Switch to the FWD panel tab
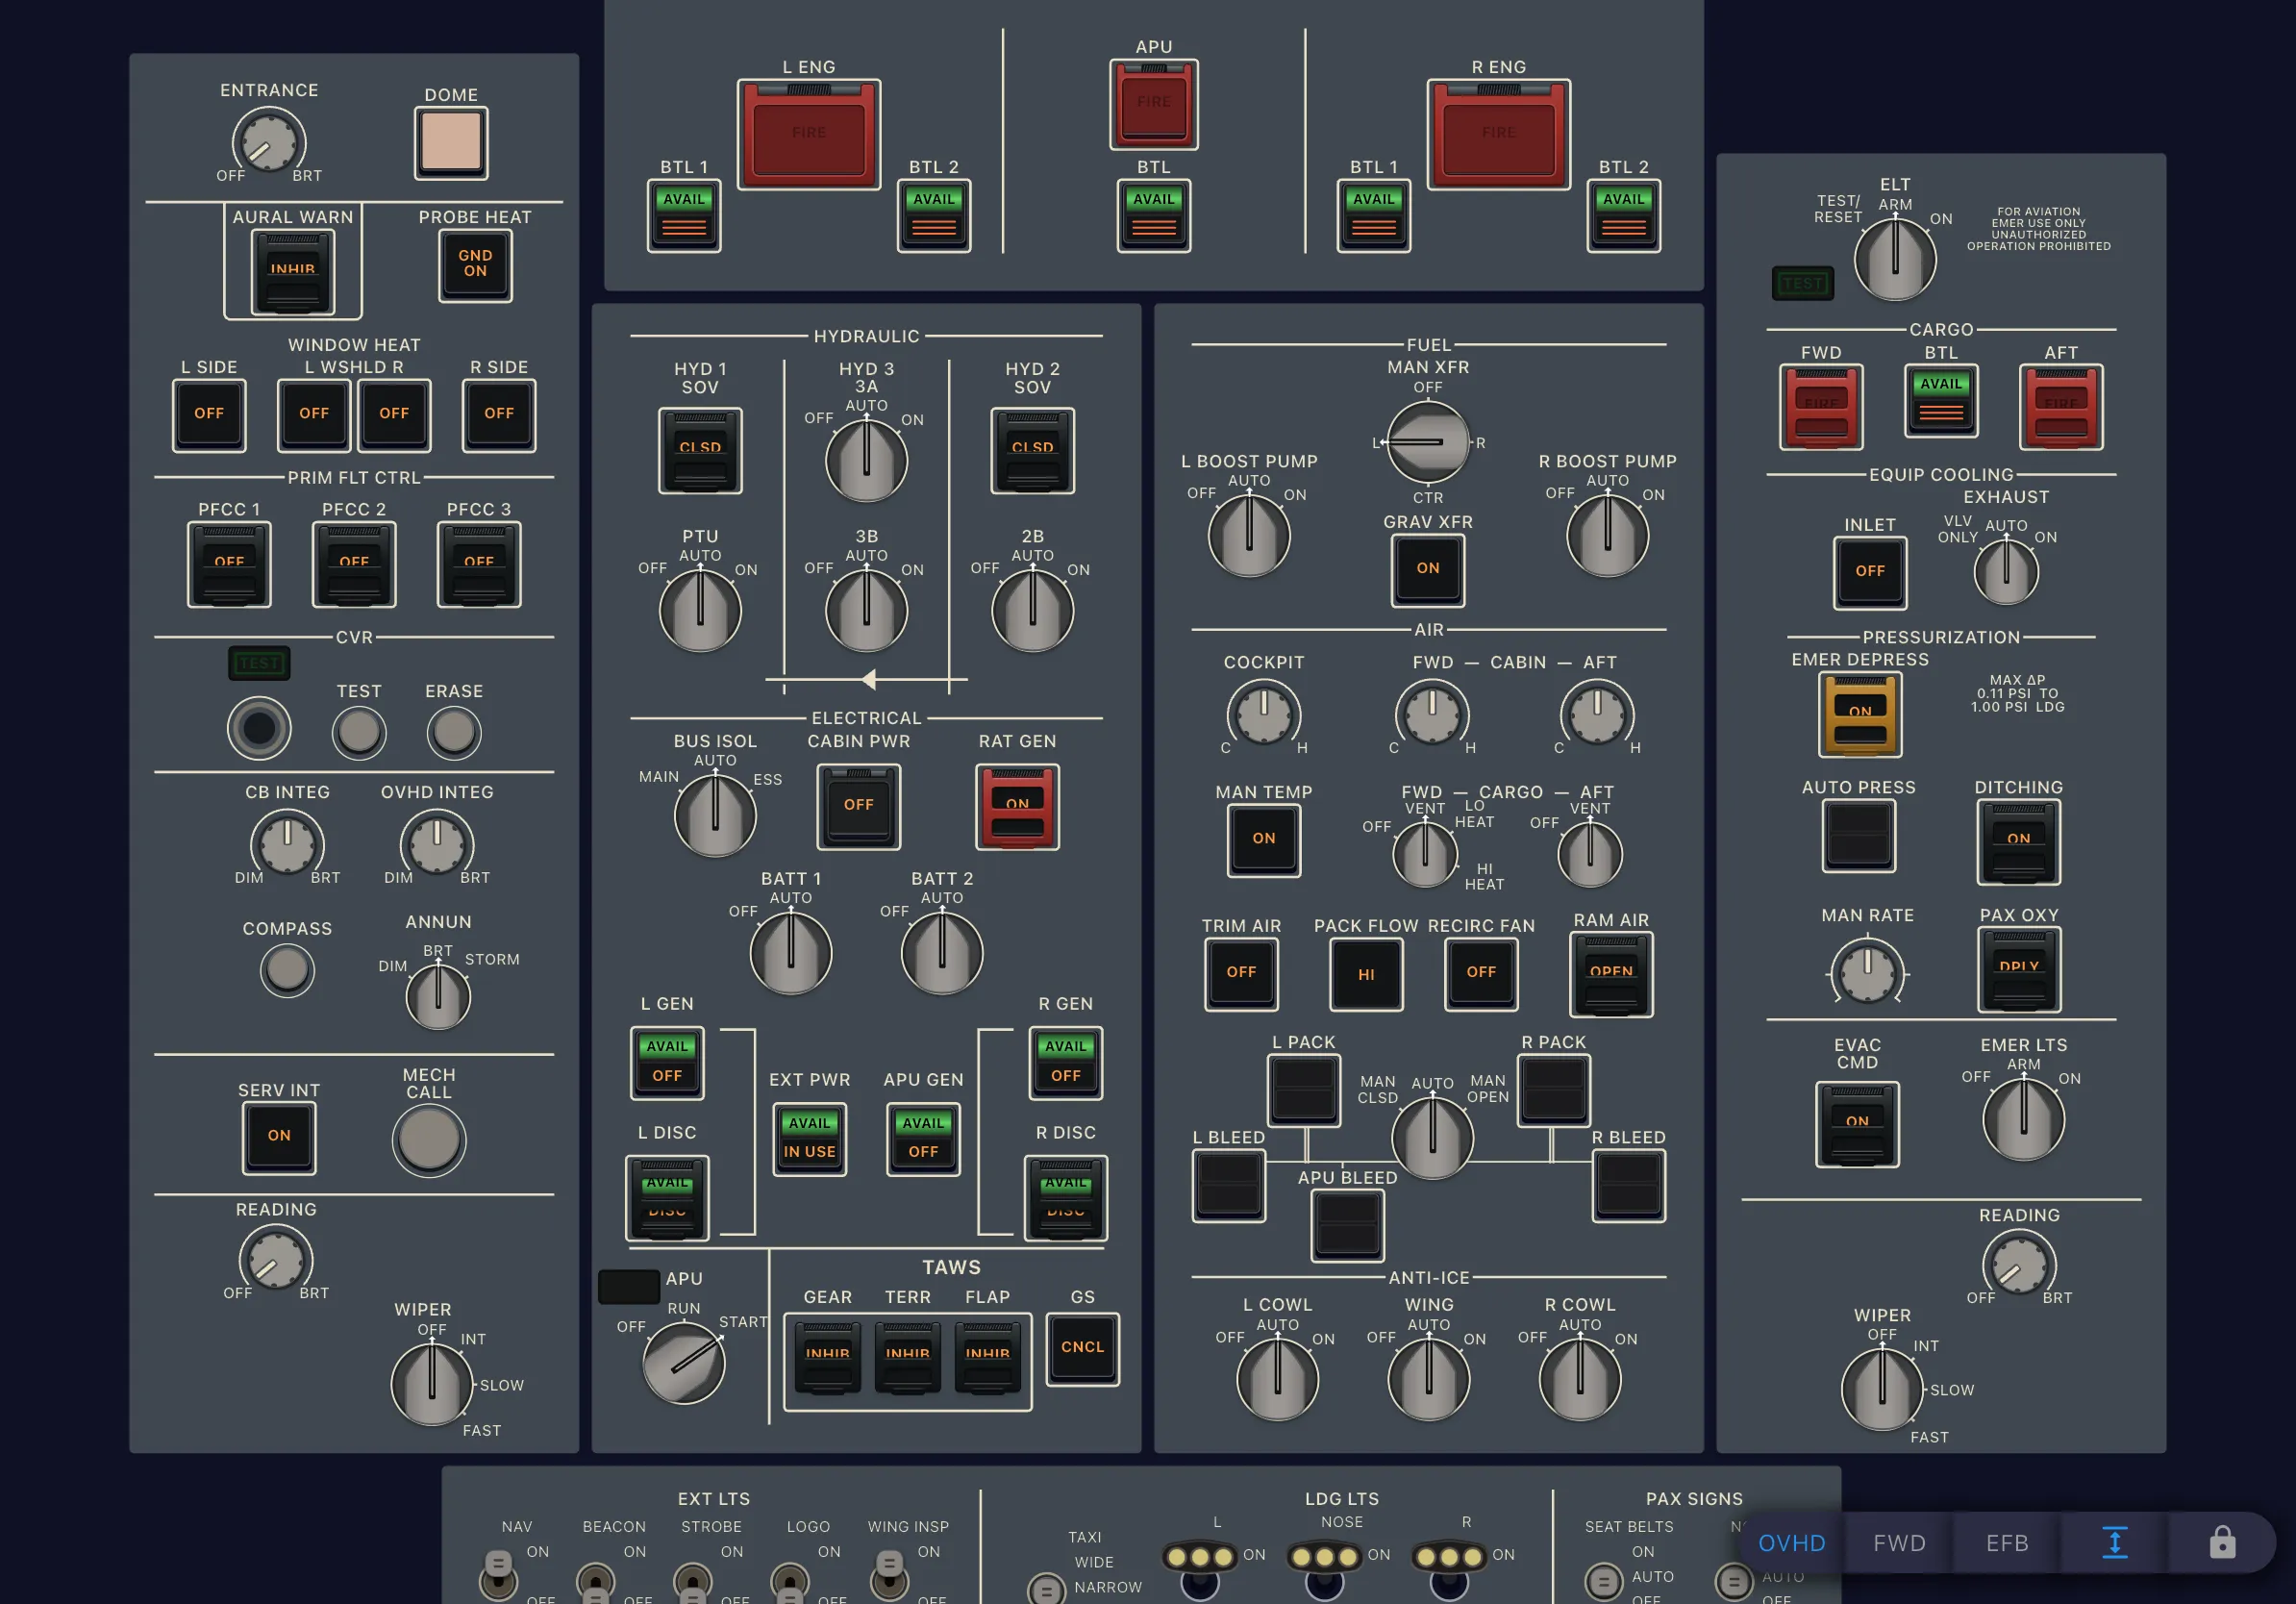Viewport: 2296px width, 1604px height. (x=1899, y=1542)
